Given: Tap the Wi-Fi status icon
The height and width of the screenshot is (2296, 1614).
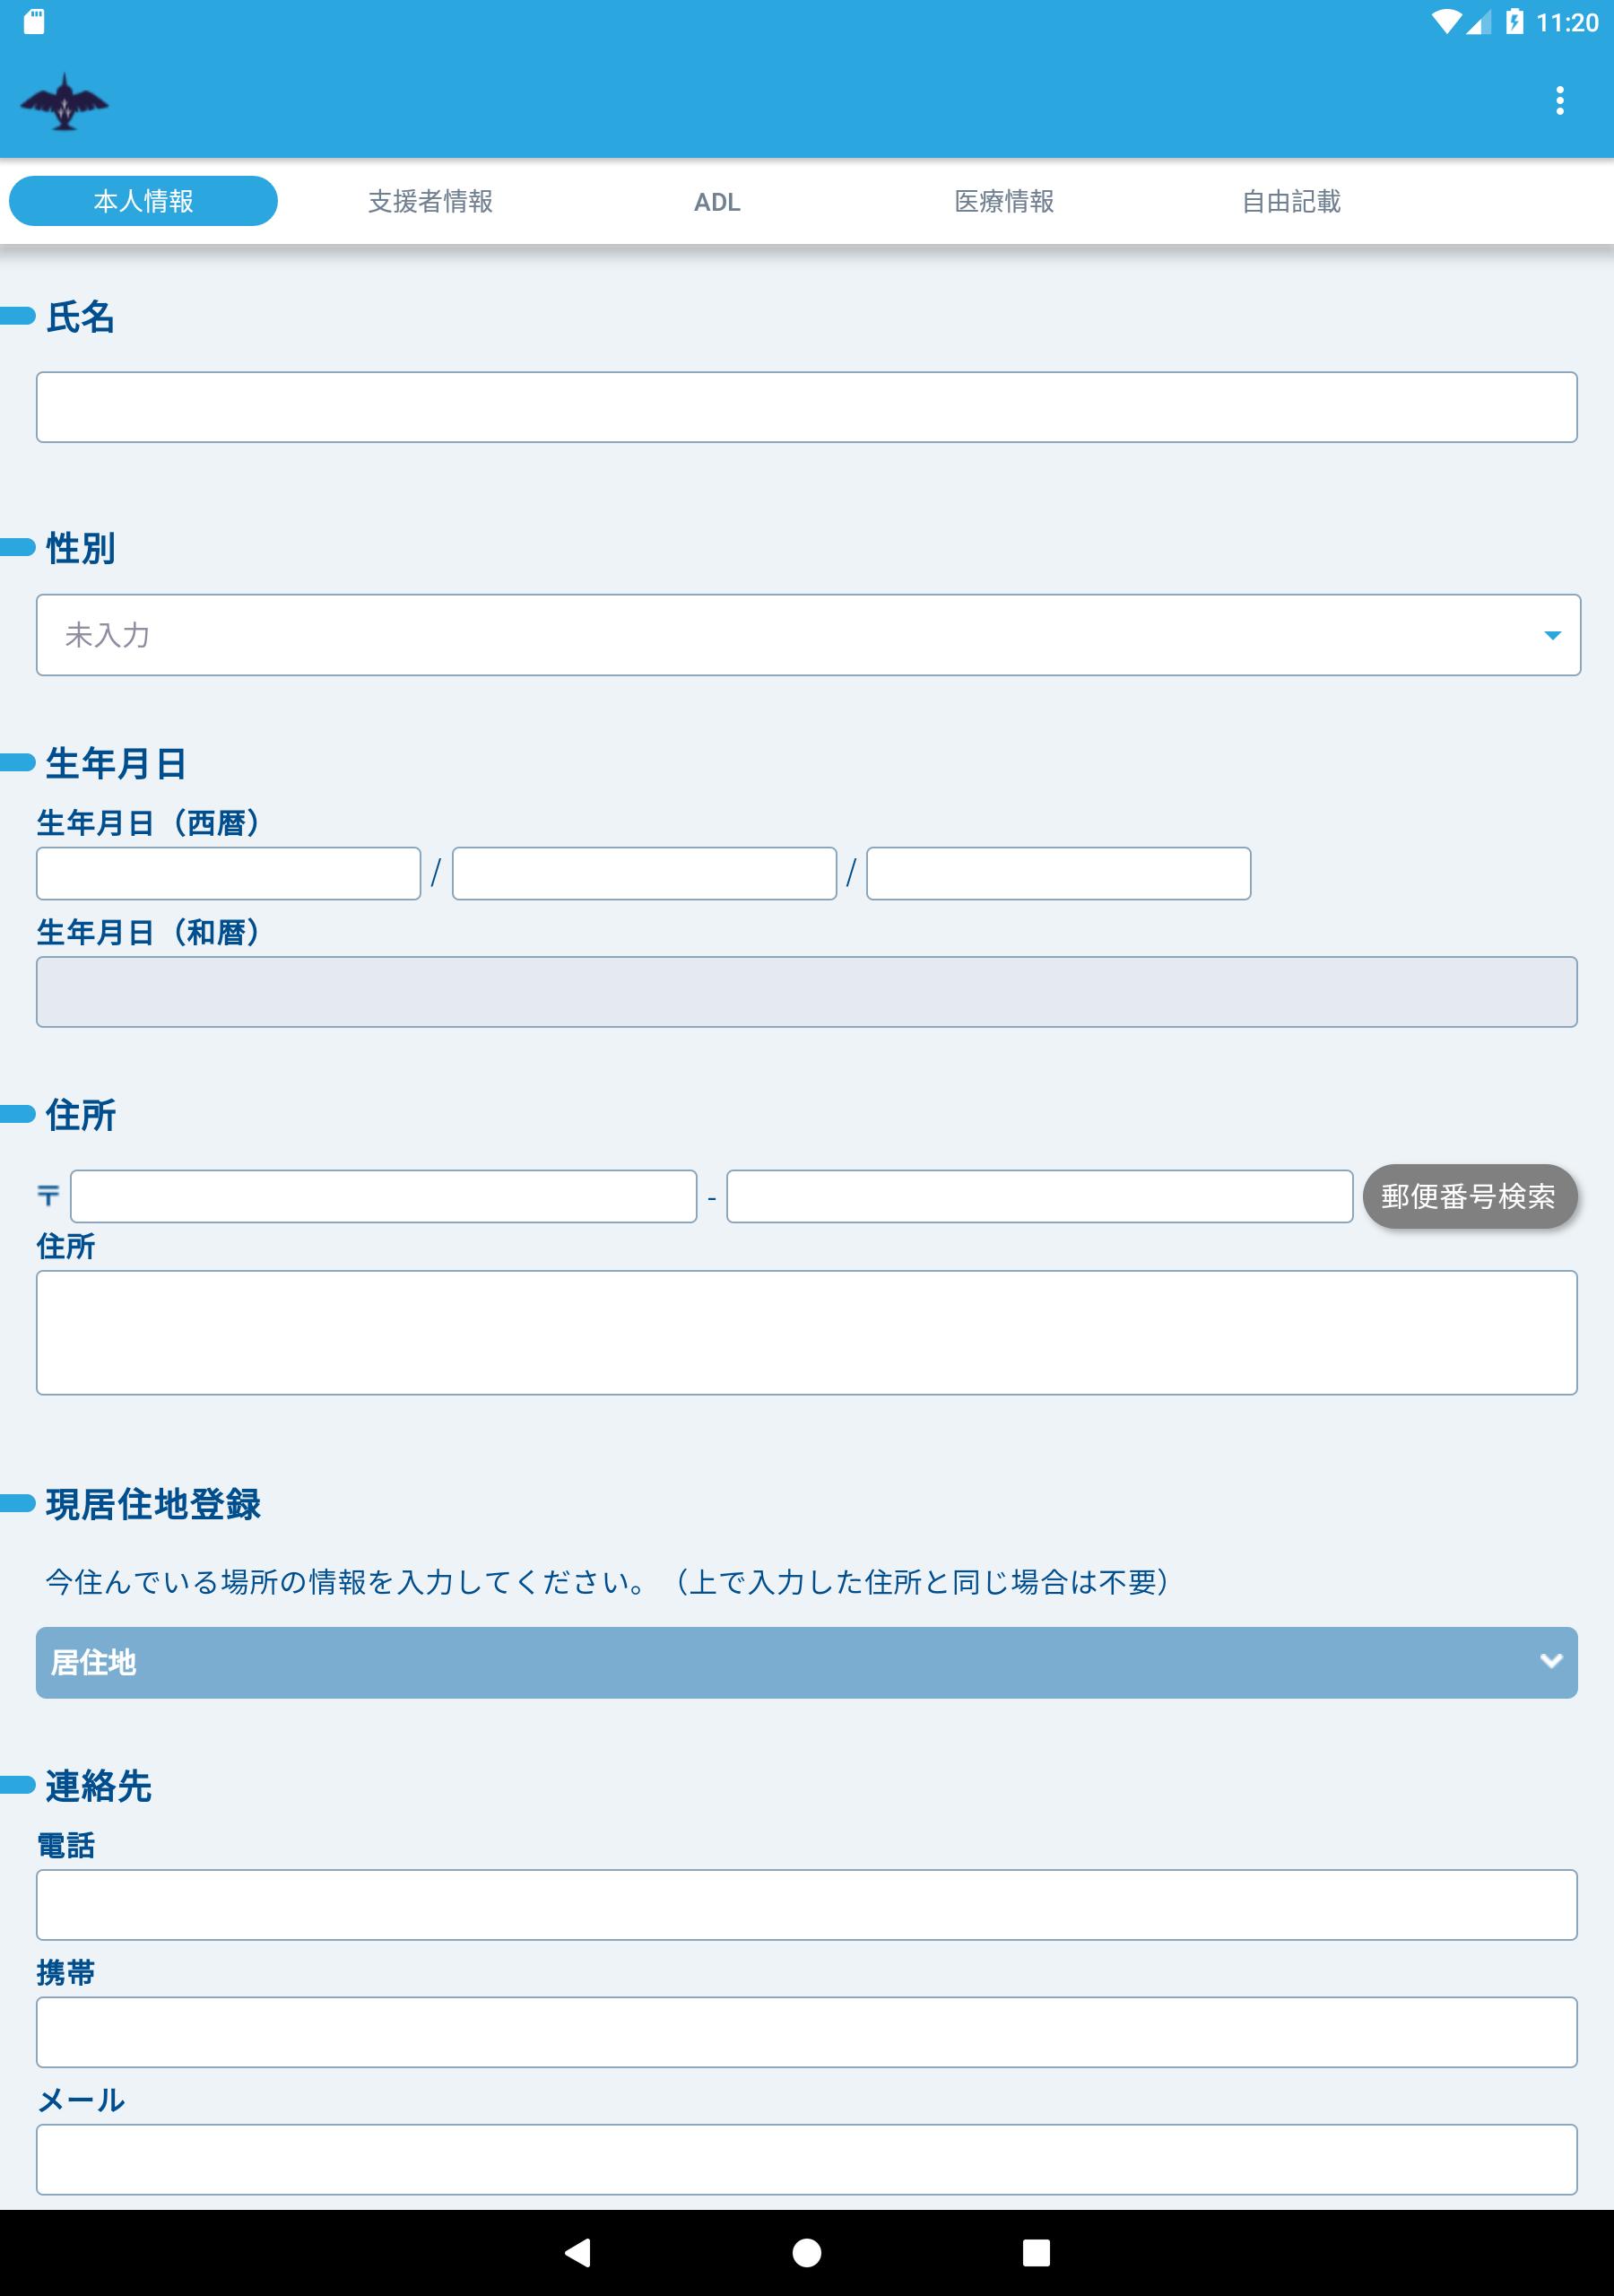Looking at the screenshot, I should (x=1446, y=21).
